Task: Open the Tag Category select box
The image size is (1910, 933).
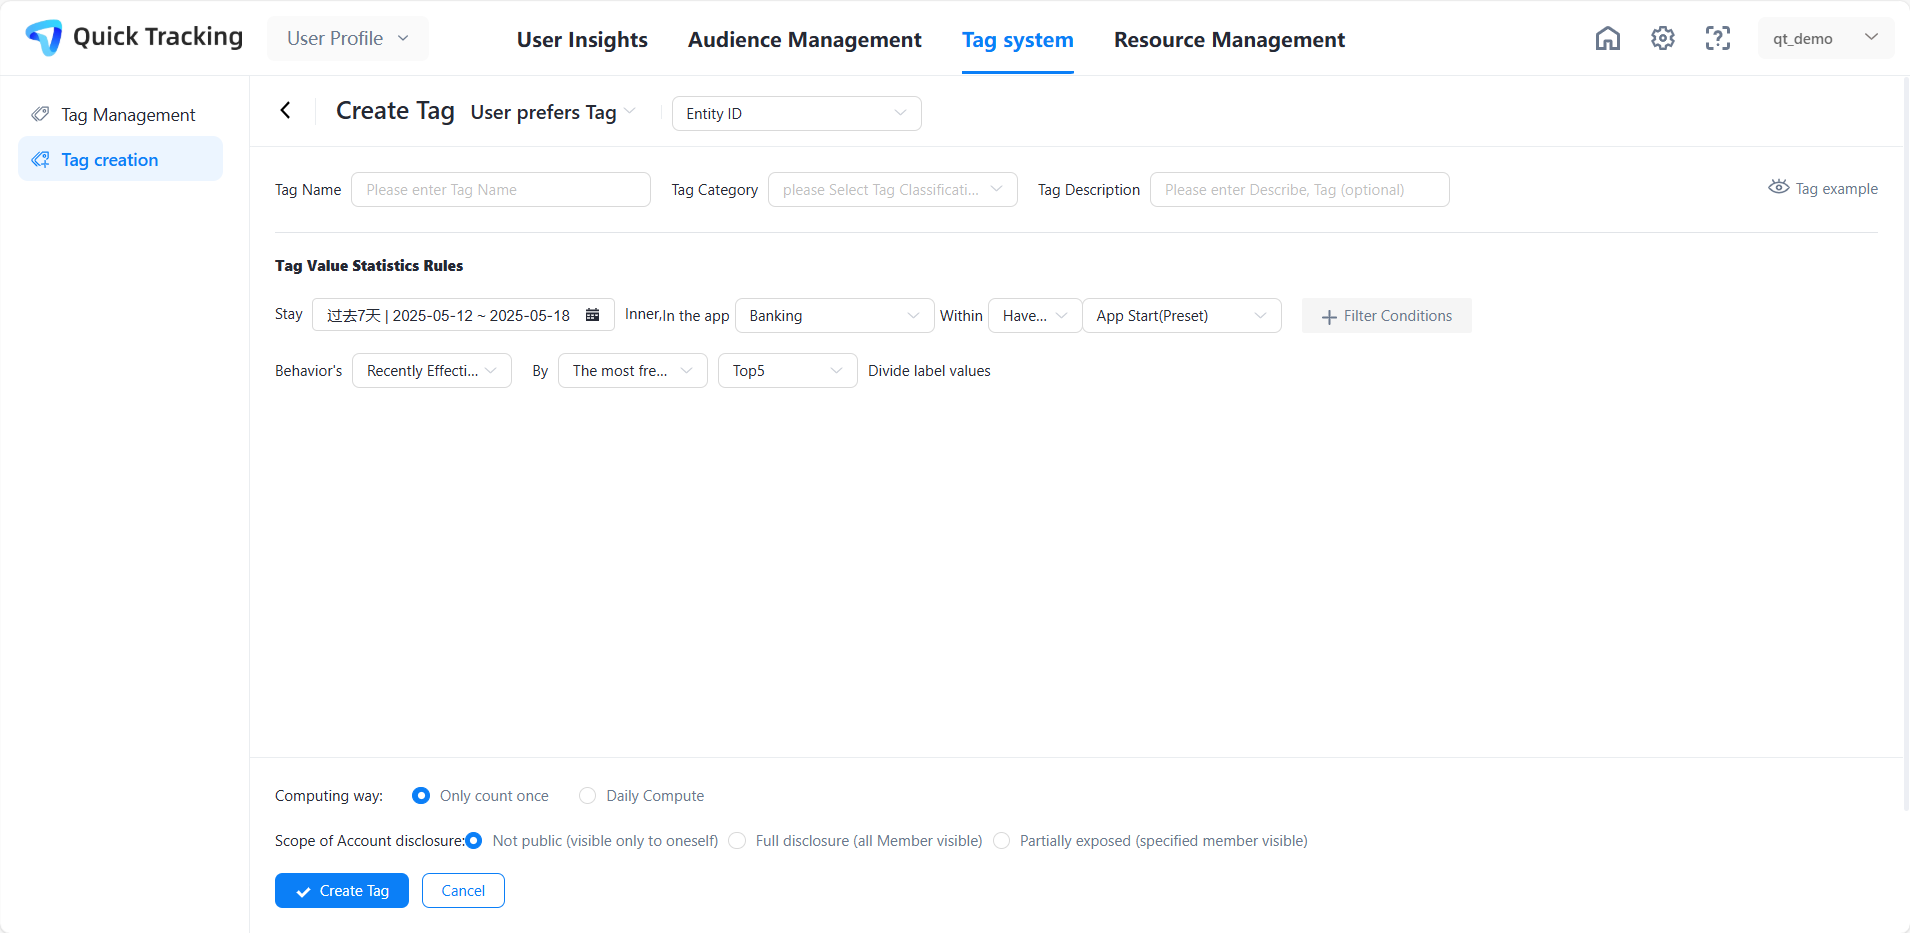Action: point(893,190)
